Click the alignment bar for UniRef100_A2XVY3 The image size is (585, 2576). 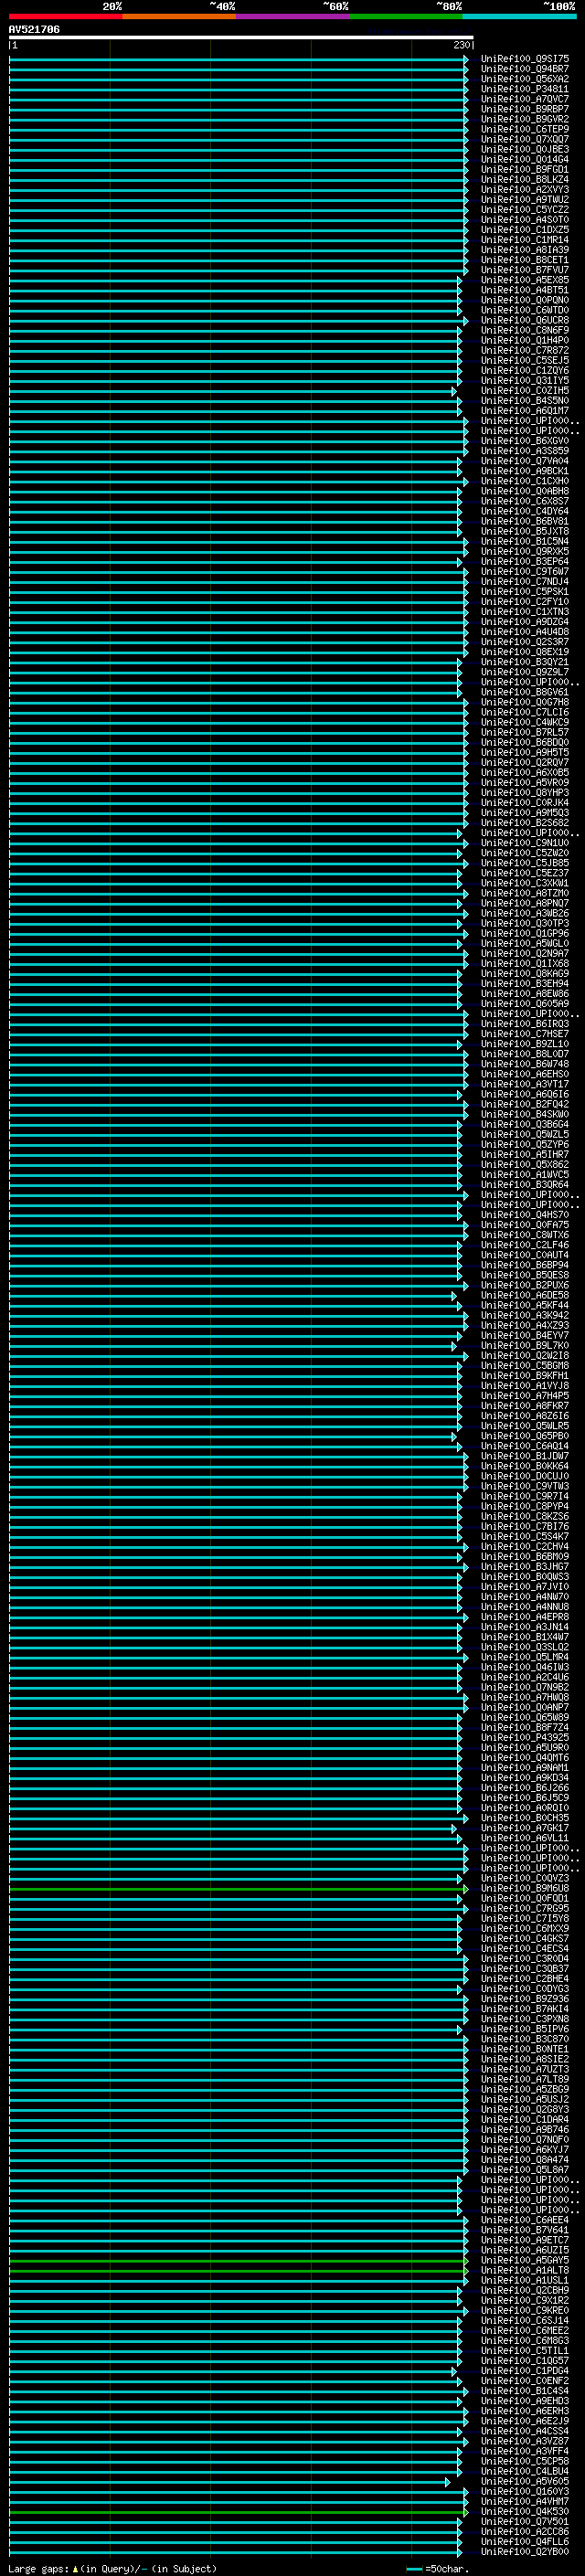238,190
